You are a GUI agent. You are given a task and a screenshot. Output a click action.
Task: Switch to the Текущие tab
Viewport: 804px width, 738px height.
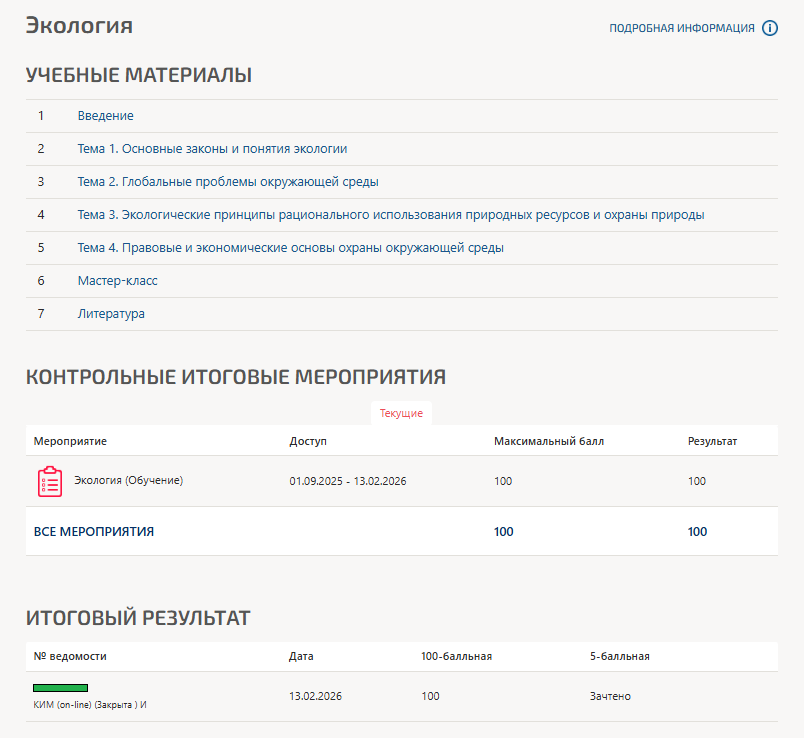coord(401,413)
